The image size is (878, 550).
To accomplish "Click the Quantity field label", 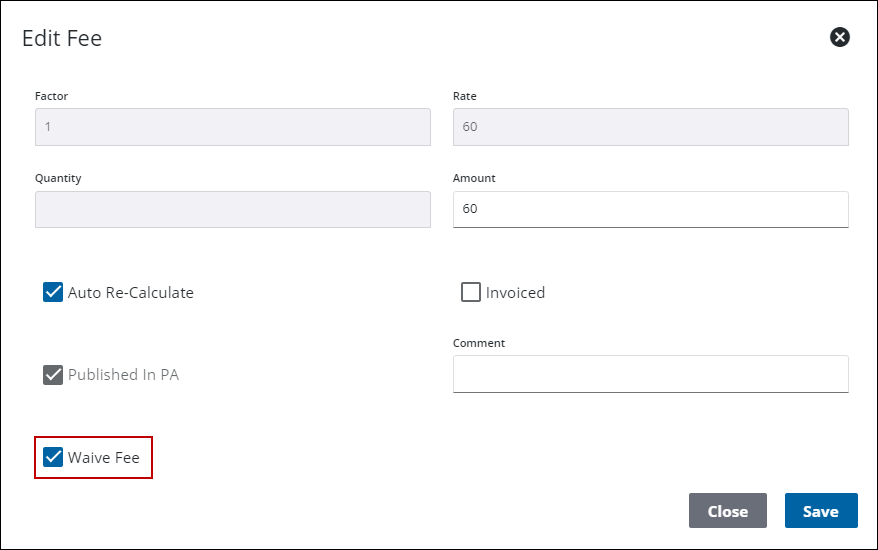I will (58, 178).
